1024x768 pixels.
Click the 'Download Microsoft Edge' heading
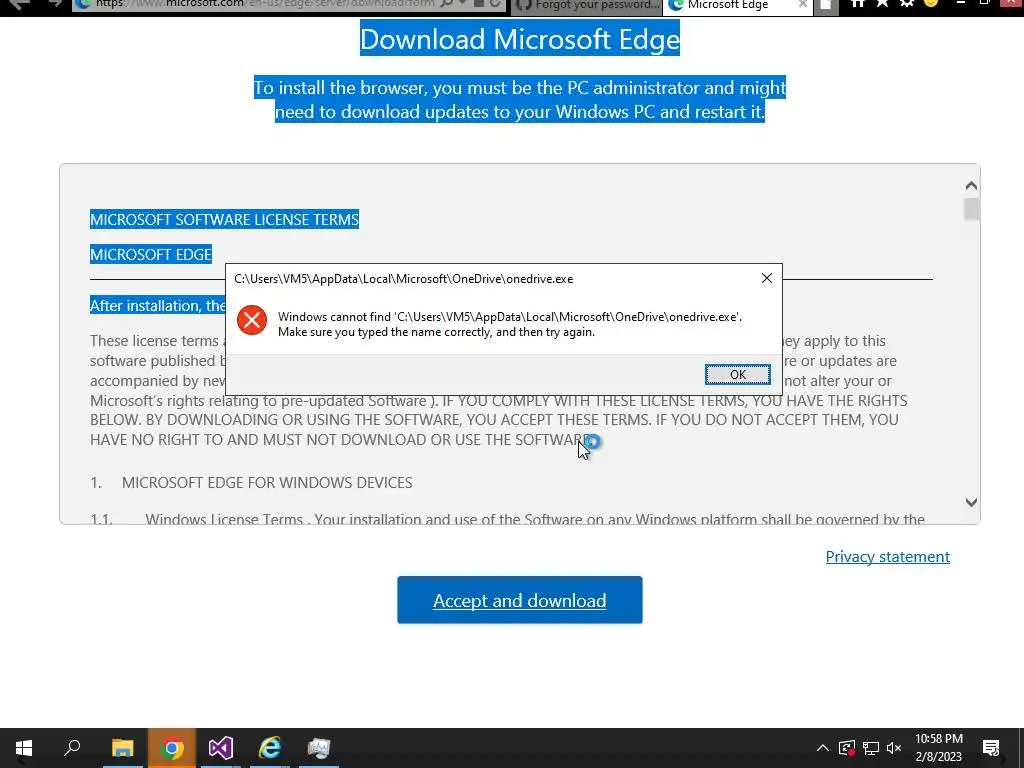pos(520,39)
